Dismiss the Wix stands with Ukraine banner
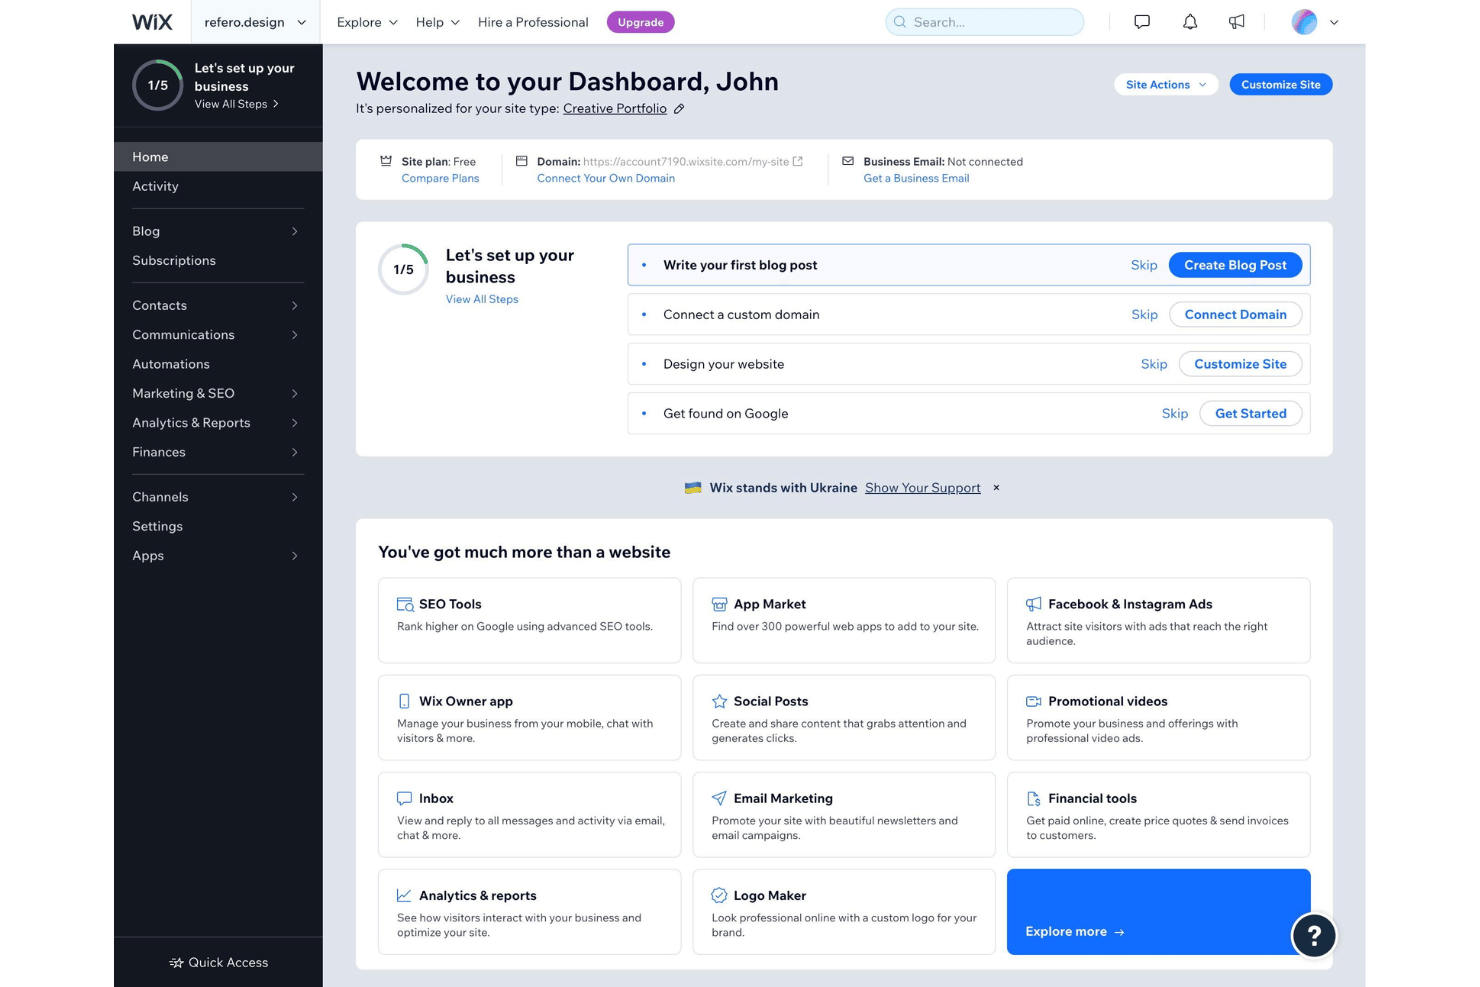Viewport: 1480px width, 987px height. (x=996, y=488)
